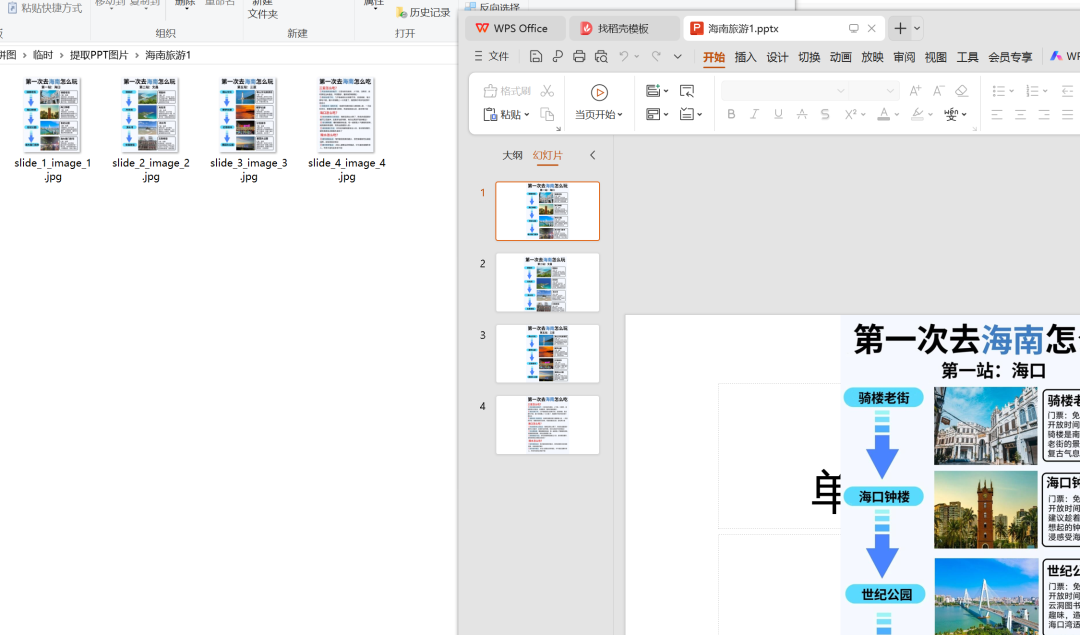Image resolution: width=1080 pixels, height=635 pixels.
Task: Click the numbered list icon
Action: pyautogui.click(x=1032, y=91)
